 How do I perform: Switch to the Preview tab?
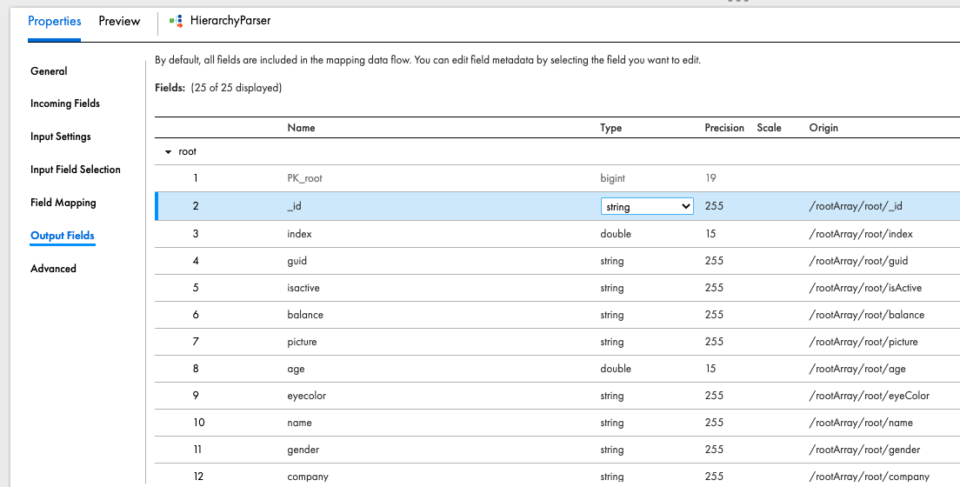[119, 21]
